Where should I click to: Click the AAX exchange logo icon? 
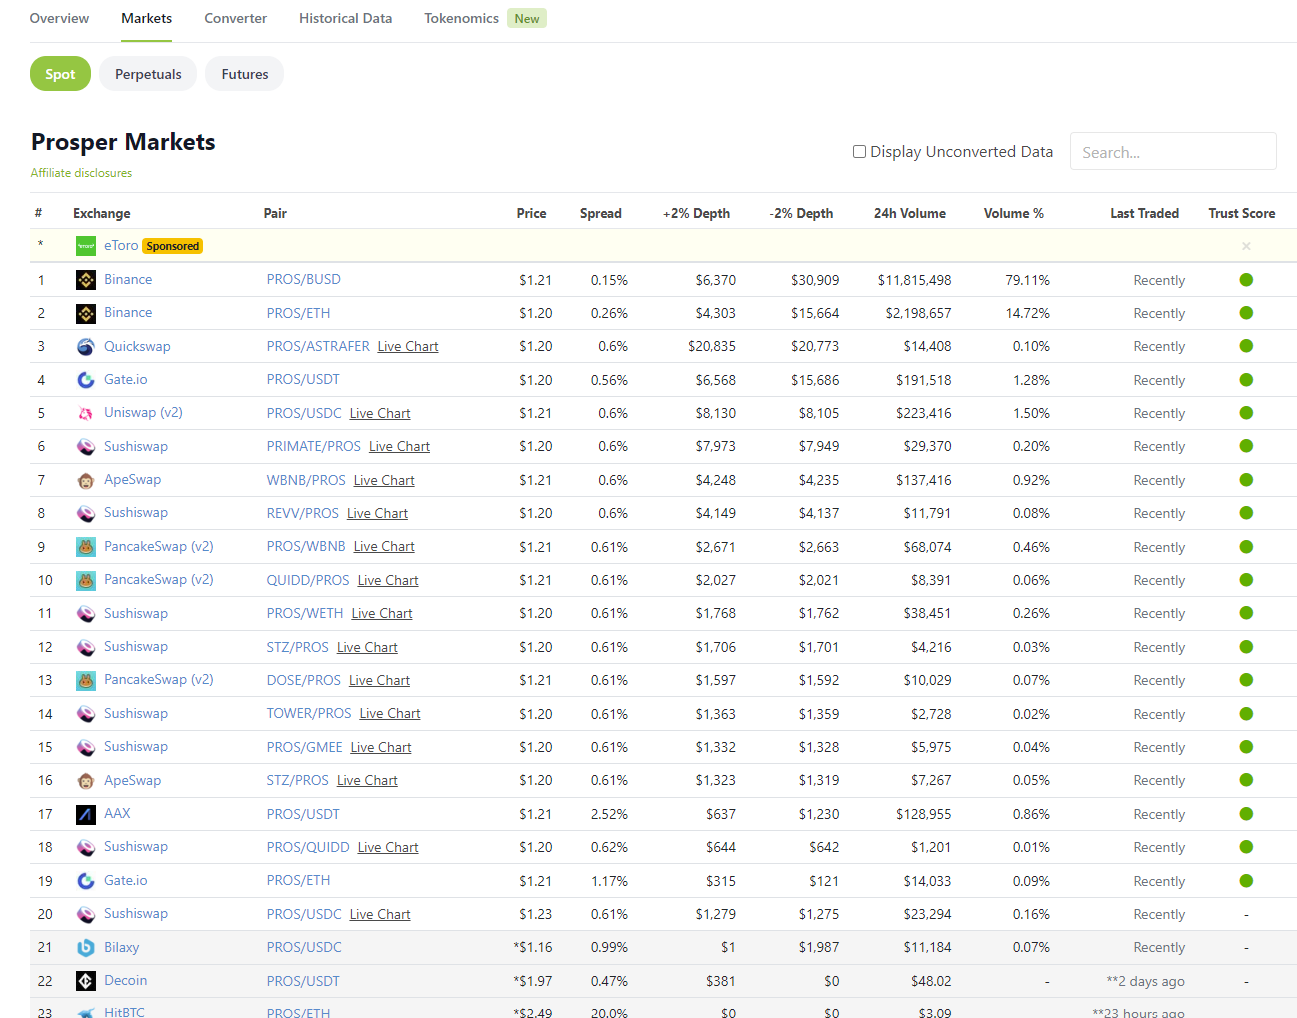pyautogui.click(x=86, y=814)
